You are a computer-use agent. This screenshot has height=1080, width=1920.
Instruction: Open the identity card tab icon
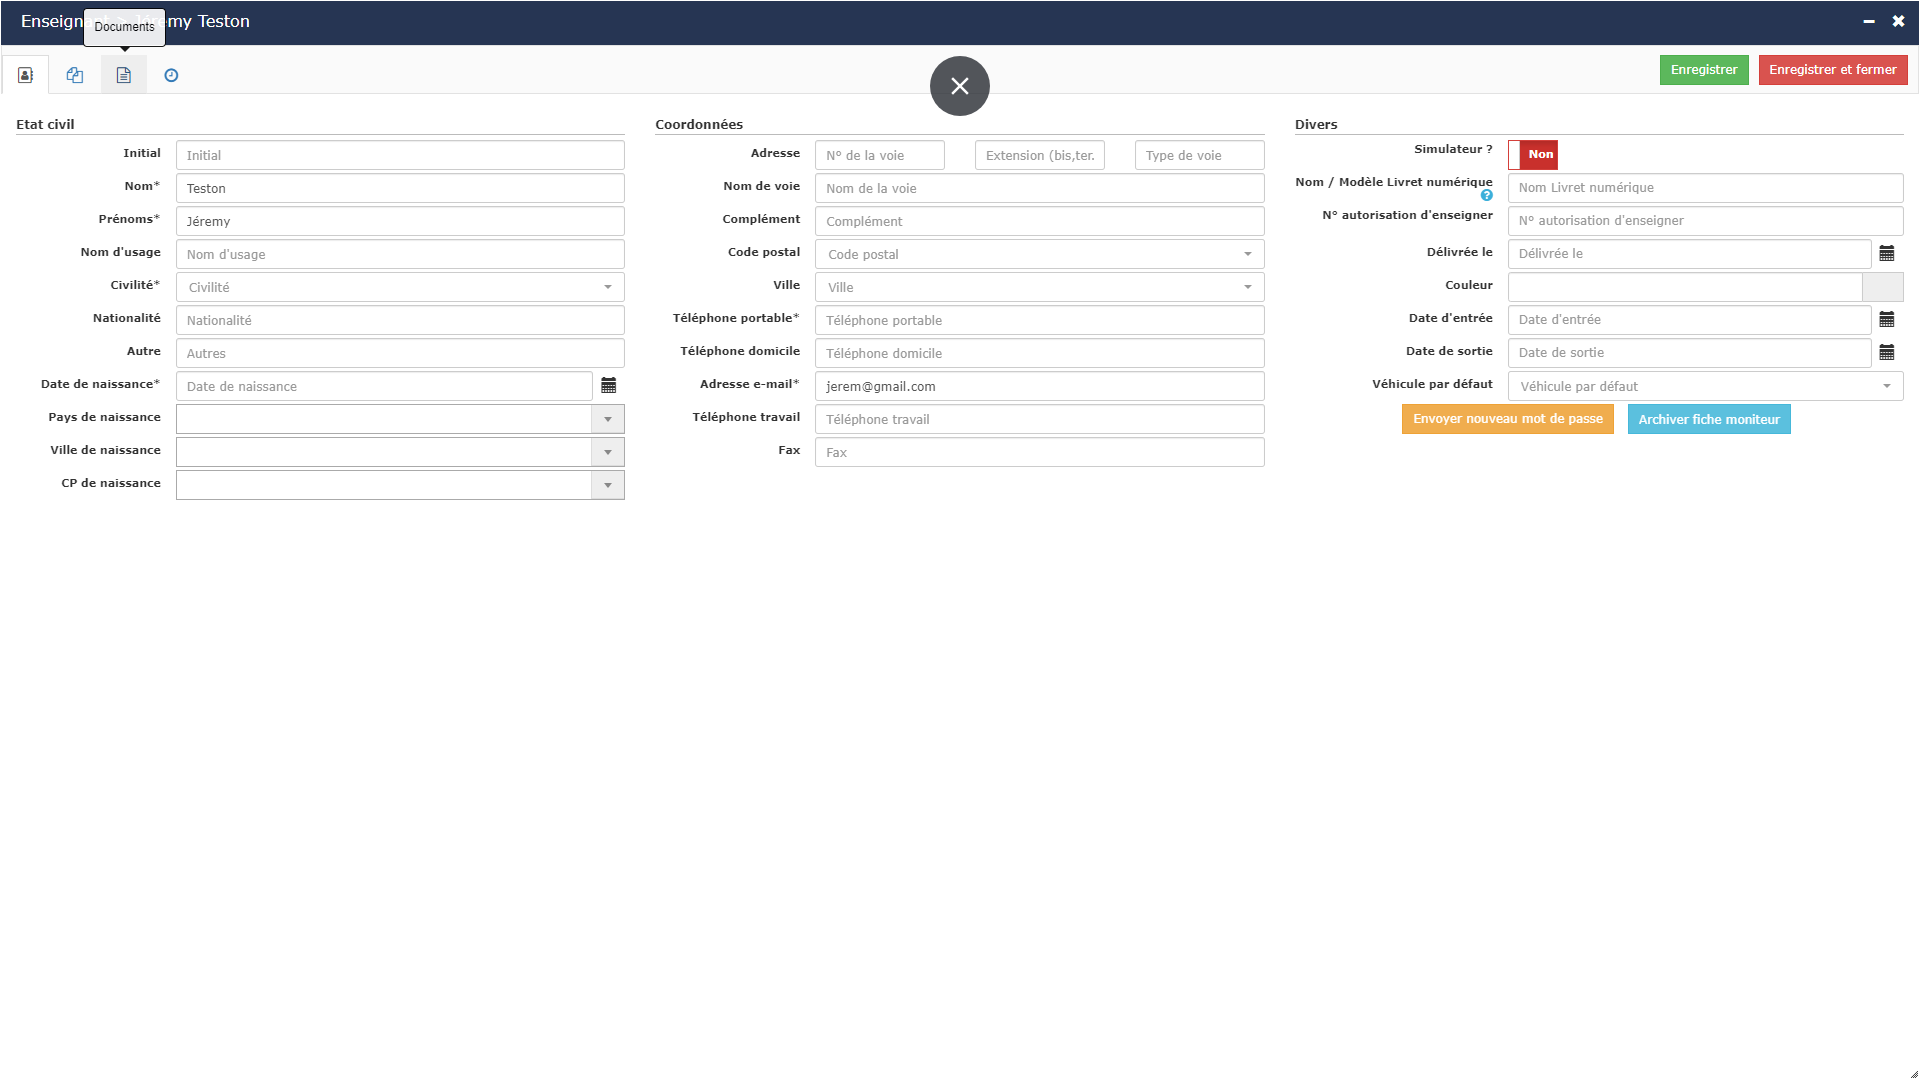[26, 75]
